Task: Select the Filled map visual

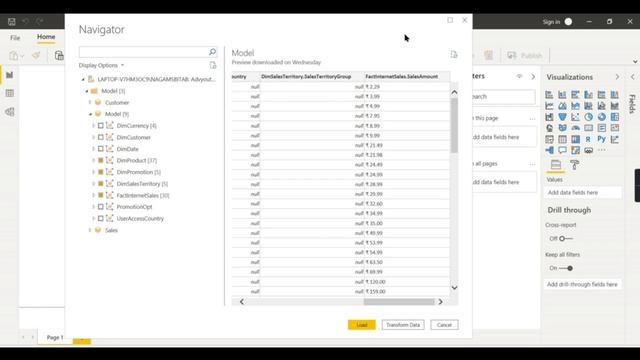Action: click(x=562, y=128)
